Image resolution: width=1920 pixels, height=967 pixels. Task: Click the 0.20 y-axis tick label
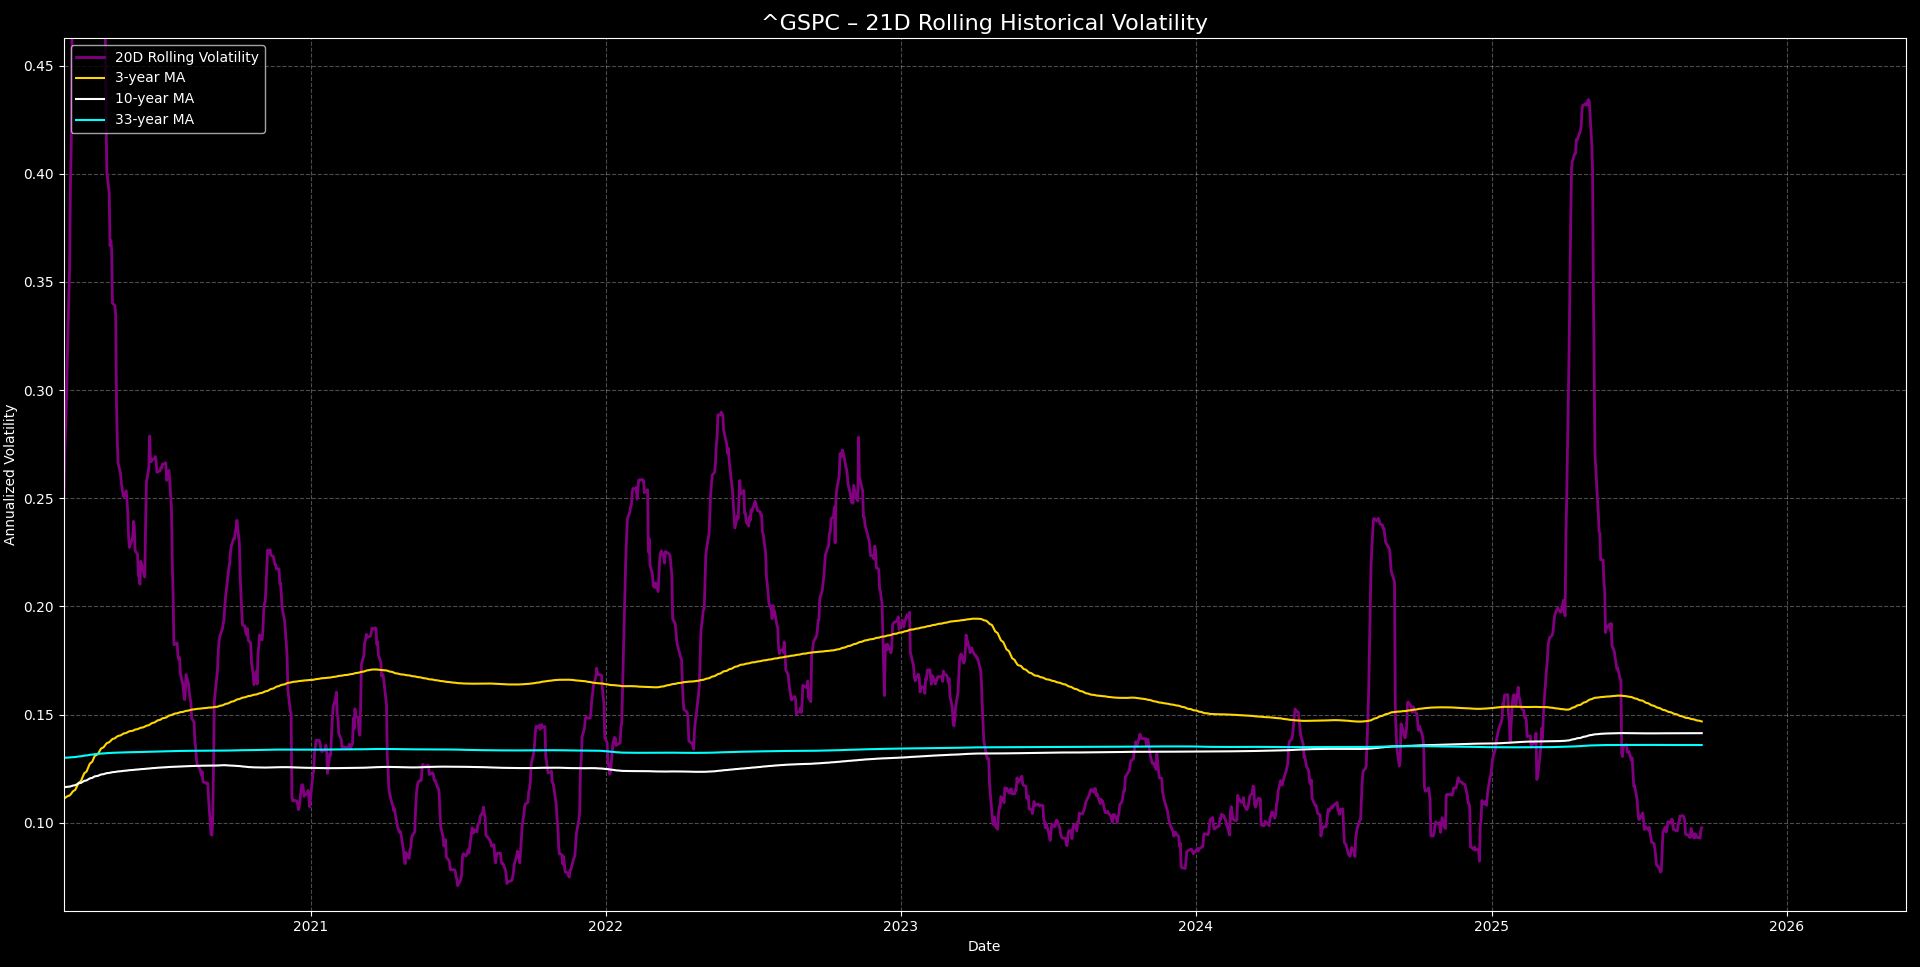38,607
